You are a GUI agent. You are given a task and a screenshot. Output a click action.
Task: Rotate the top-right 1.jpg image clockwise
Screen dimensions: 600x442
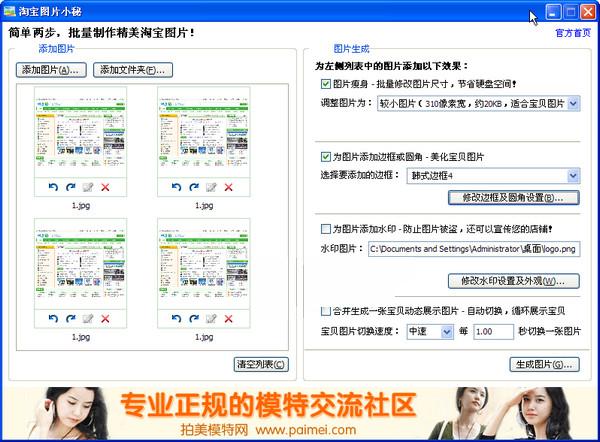click(x=194, y=187)
